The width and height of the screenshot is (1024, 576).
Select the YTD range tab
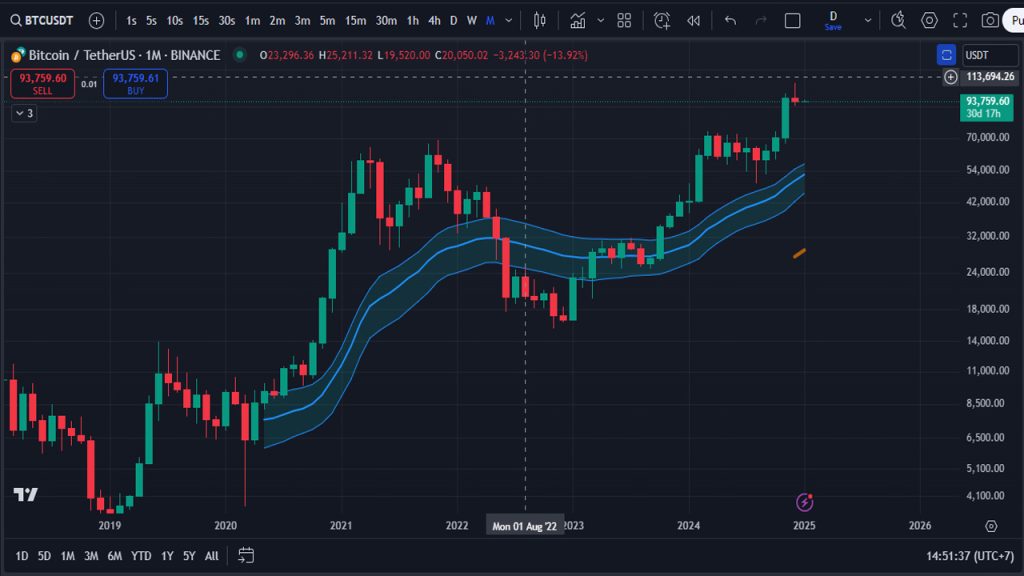(140, 556)
